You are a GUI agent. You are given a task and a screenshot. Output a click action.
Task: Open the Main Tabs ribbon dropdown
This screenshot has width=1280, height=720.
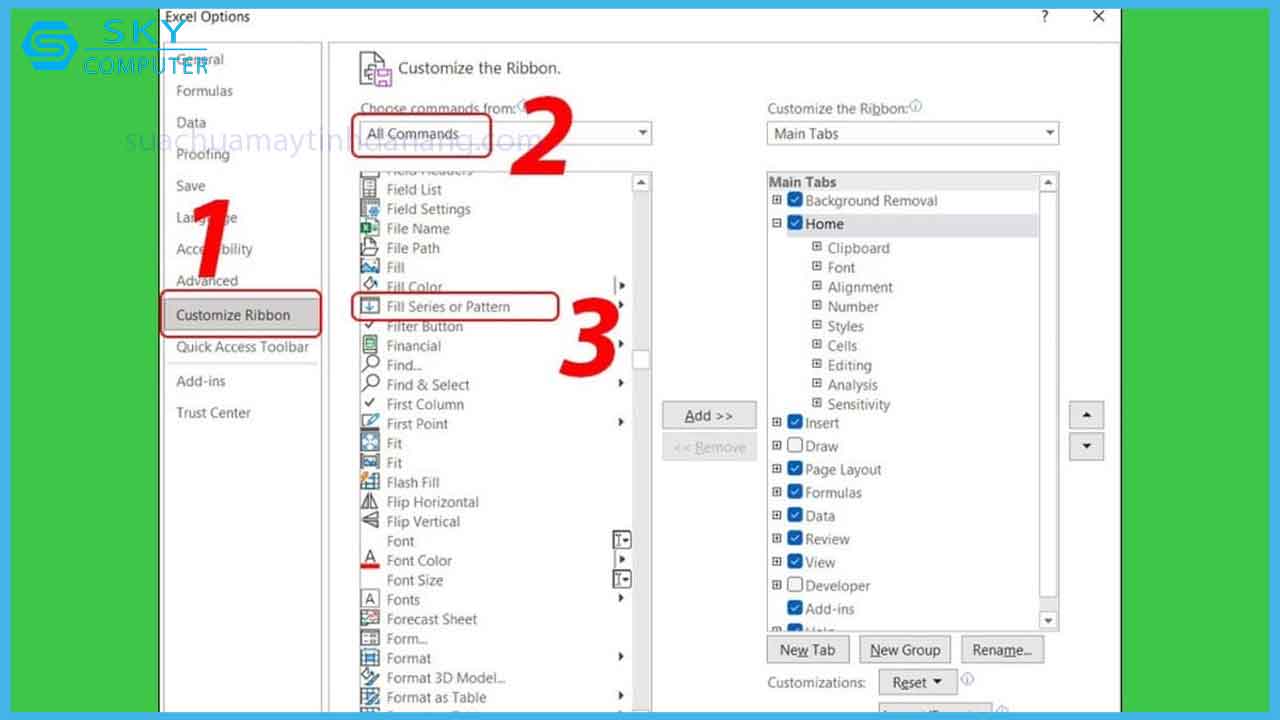point(913,133)
